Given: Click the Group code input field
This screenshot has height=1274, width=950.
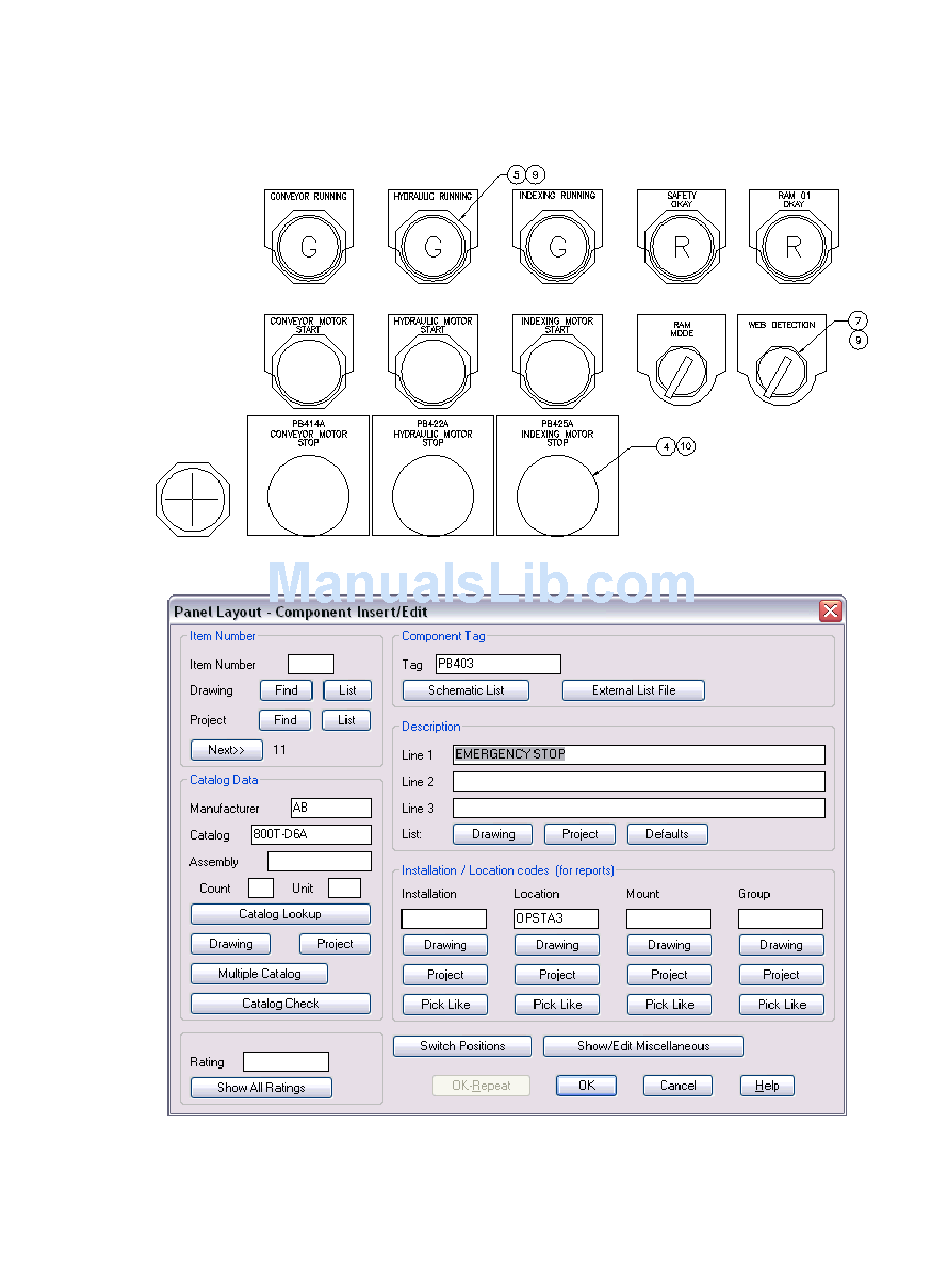Looking at the screenshot, I should (x=780, y=919).
